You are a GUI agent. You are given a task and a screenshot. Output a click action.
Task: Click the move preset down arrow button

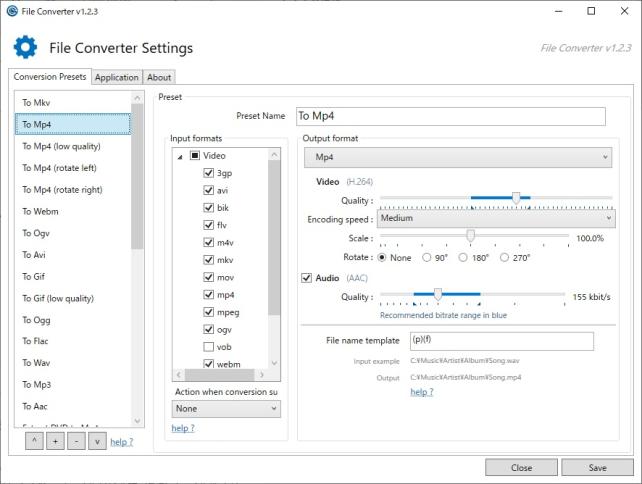click(96, 441)
